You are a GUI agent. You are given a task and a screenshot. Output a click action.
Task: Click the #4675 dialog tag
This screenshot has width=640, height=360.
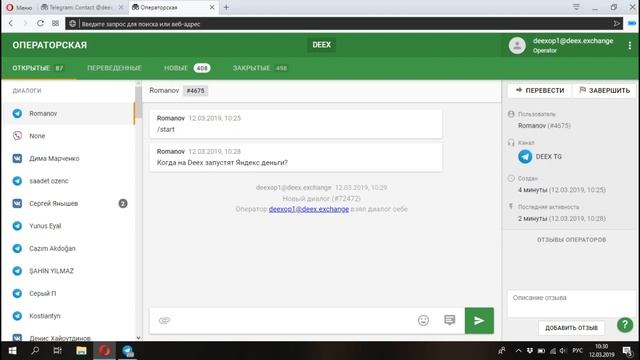pyautogui.click(x=195, y=91)
